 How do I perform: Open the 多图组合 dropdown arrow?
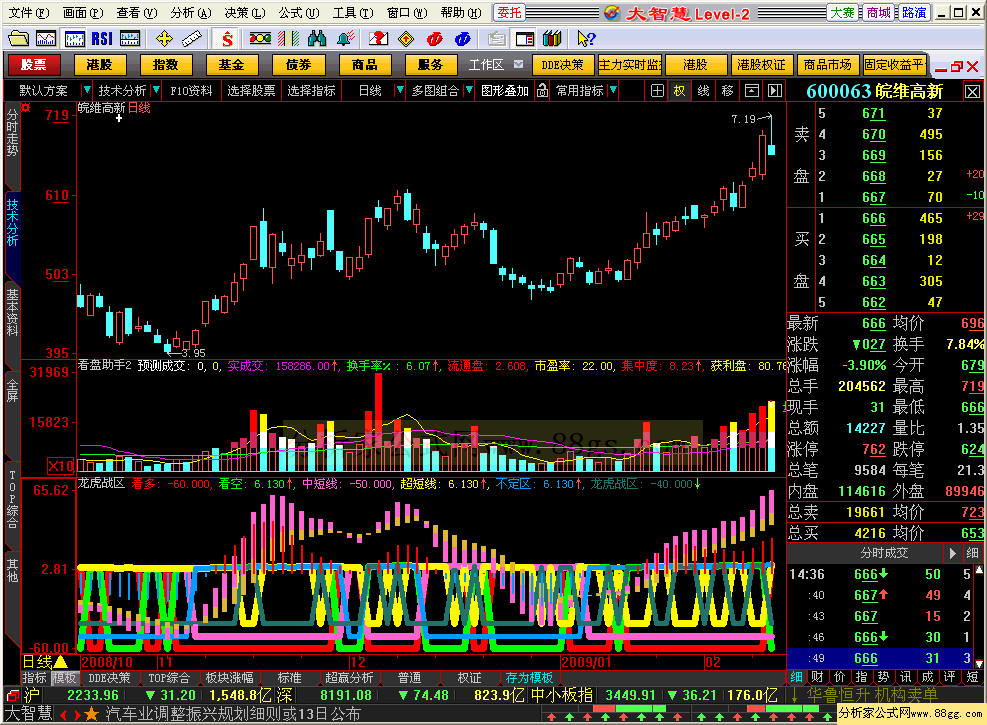point(468,91)
